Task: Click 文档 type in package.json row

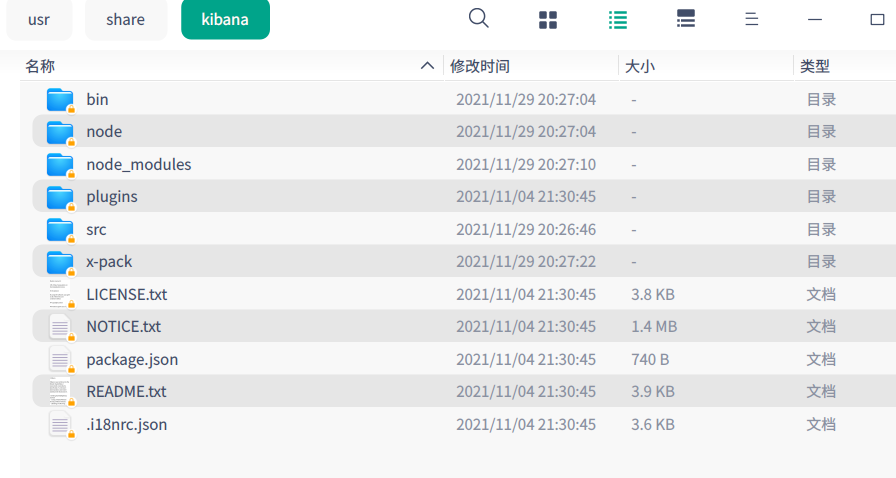Action: (x=821, y=360)
